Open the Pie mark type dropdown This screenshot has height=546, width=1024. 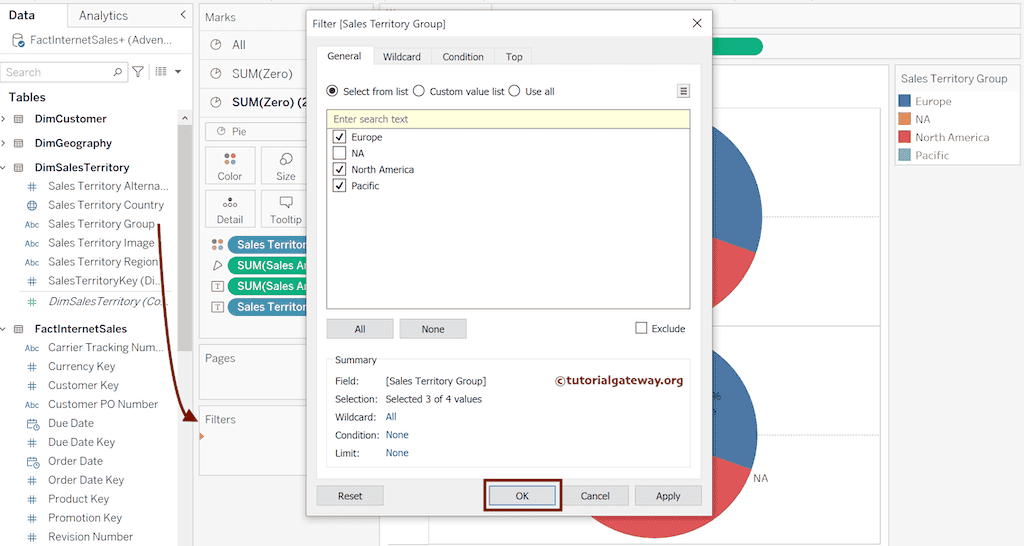point(256,131)
